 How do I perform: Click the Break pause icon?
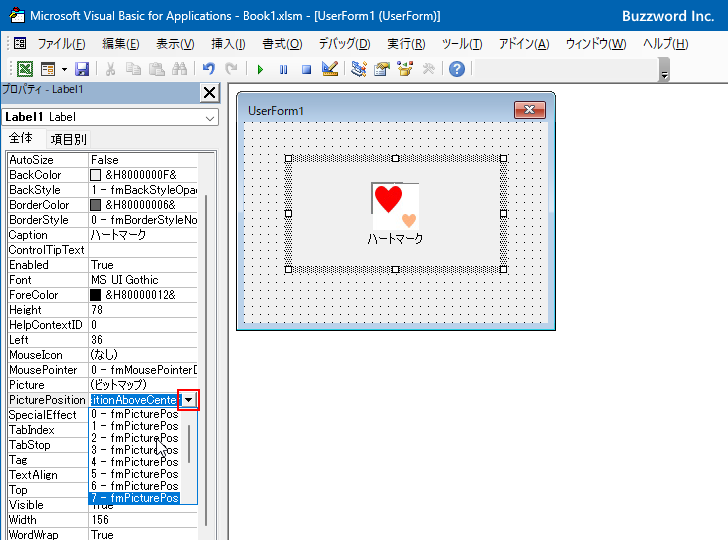pyautogui.click(x=283, y=70)
